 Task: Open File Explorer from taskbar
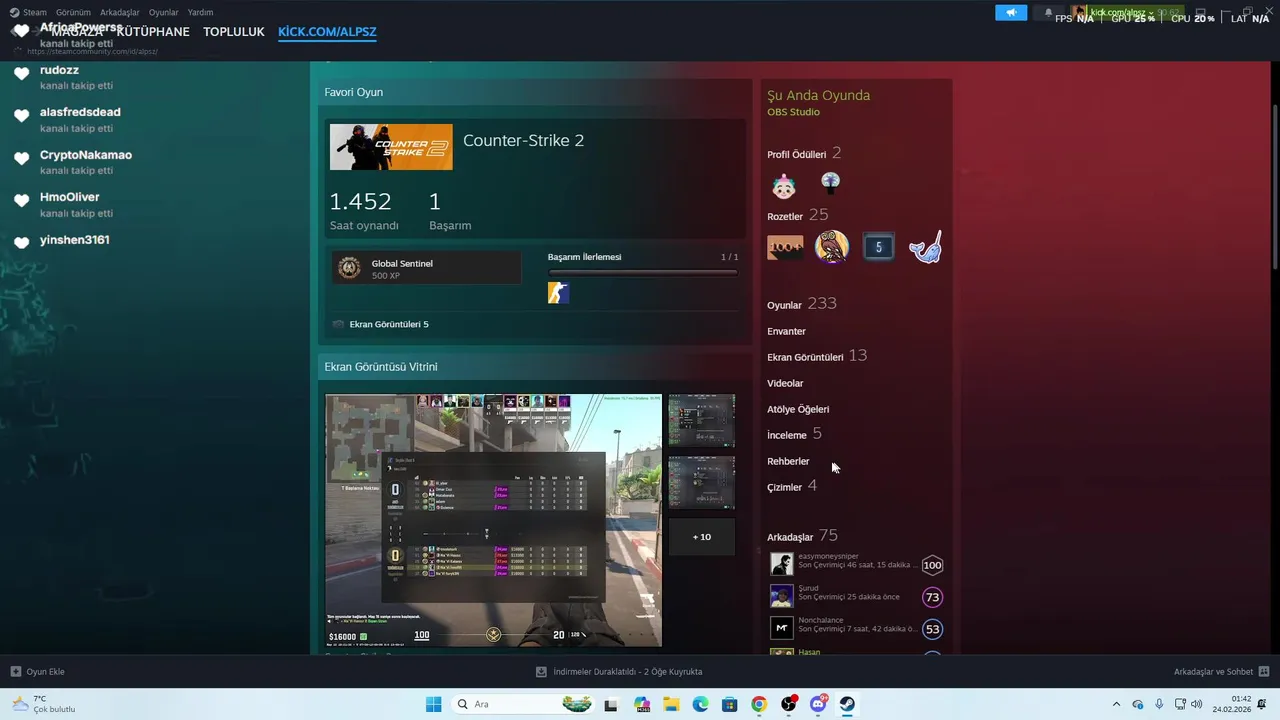point(670,704)
